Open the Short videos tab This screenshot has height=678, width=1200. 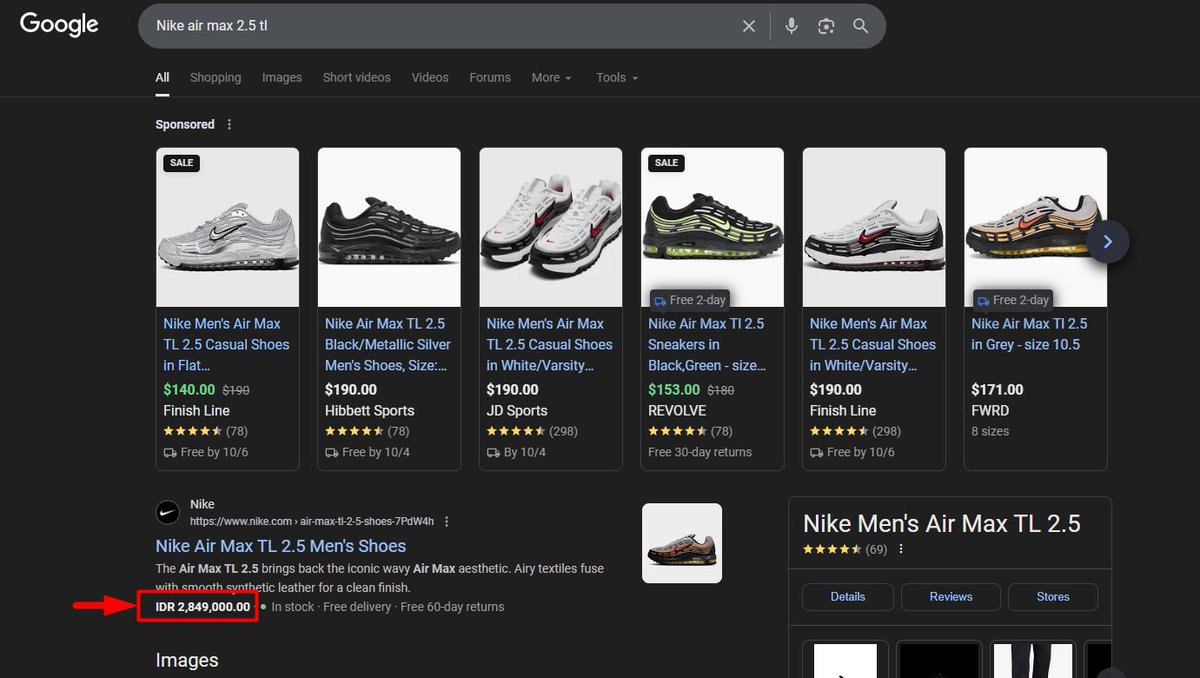(356, 77)
